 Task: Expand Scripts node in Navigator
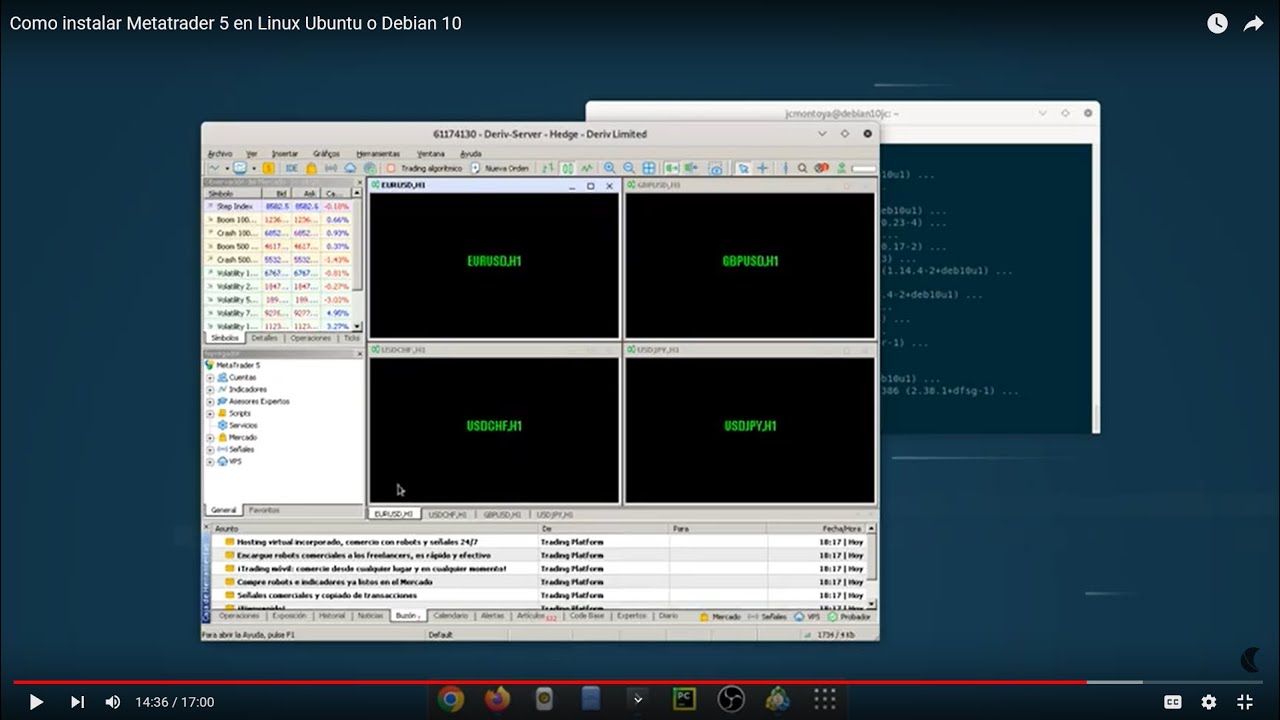pyautogui.click(x=210, y=414)
